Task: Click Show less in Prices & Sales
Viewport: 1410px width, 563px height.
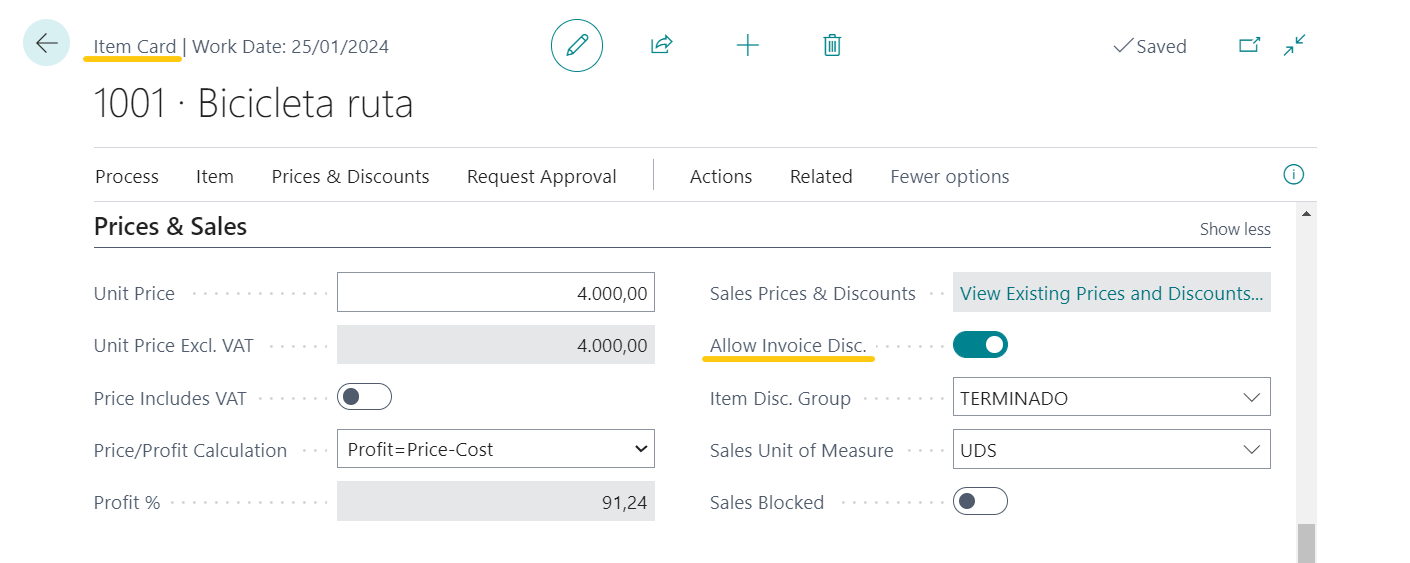Action: (x=1235, y=229)
